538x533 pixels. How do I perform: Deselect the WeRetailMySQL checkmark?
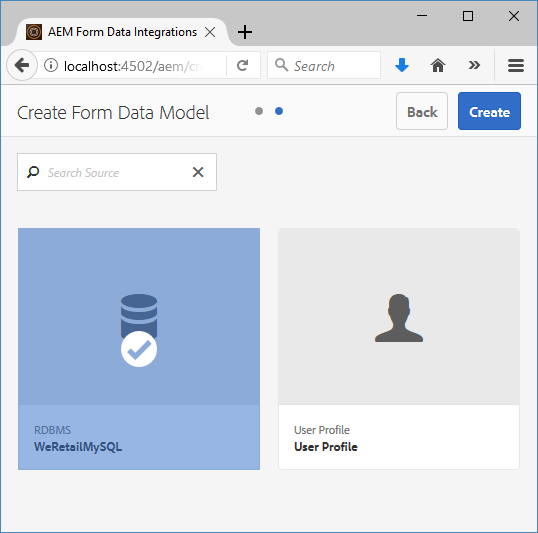tap(139, 349)
